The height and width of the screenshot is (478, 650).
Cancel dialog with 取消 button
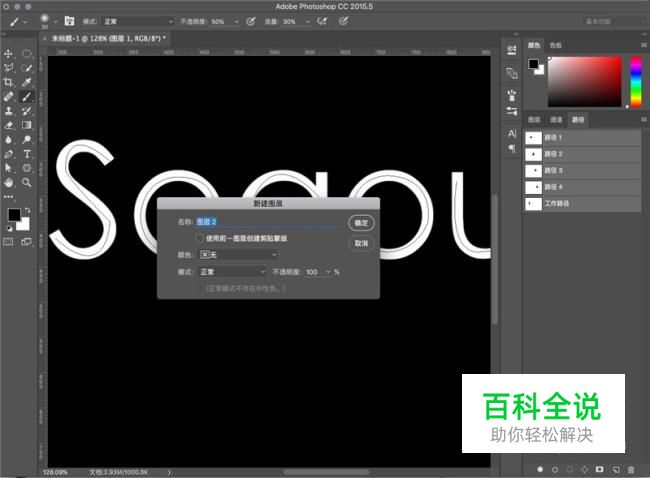361,243
